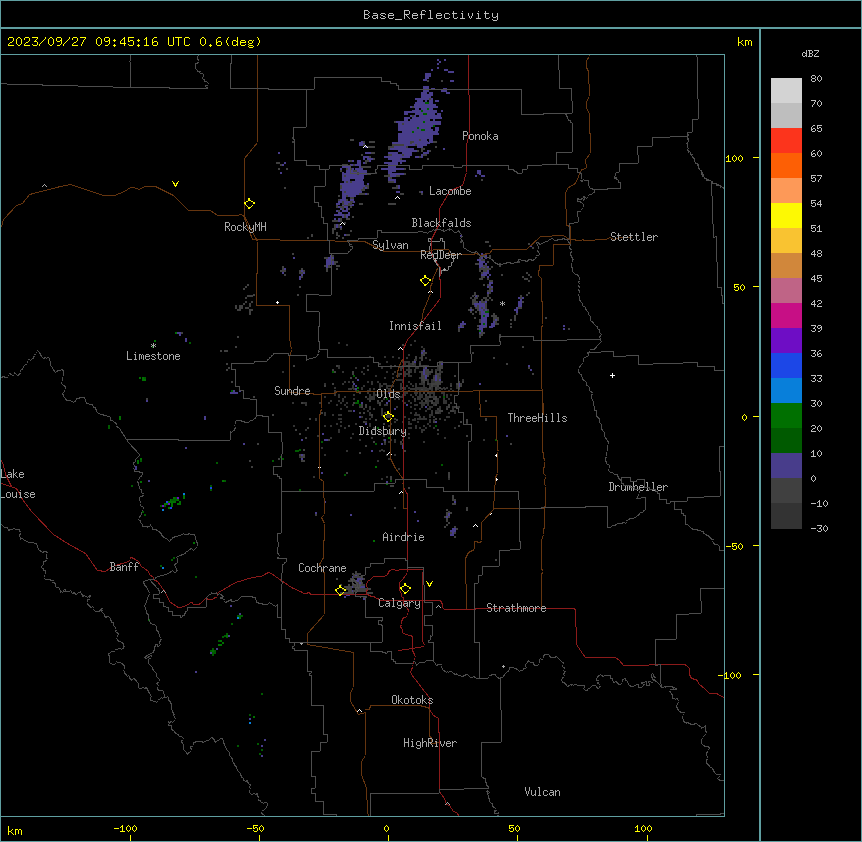Screen dimensions: 862x842
Task: Click the yellow V marker east of Calgary
Action: [429, 584]
